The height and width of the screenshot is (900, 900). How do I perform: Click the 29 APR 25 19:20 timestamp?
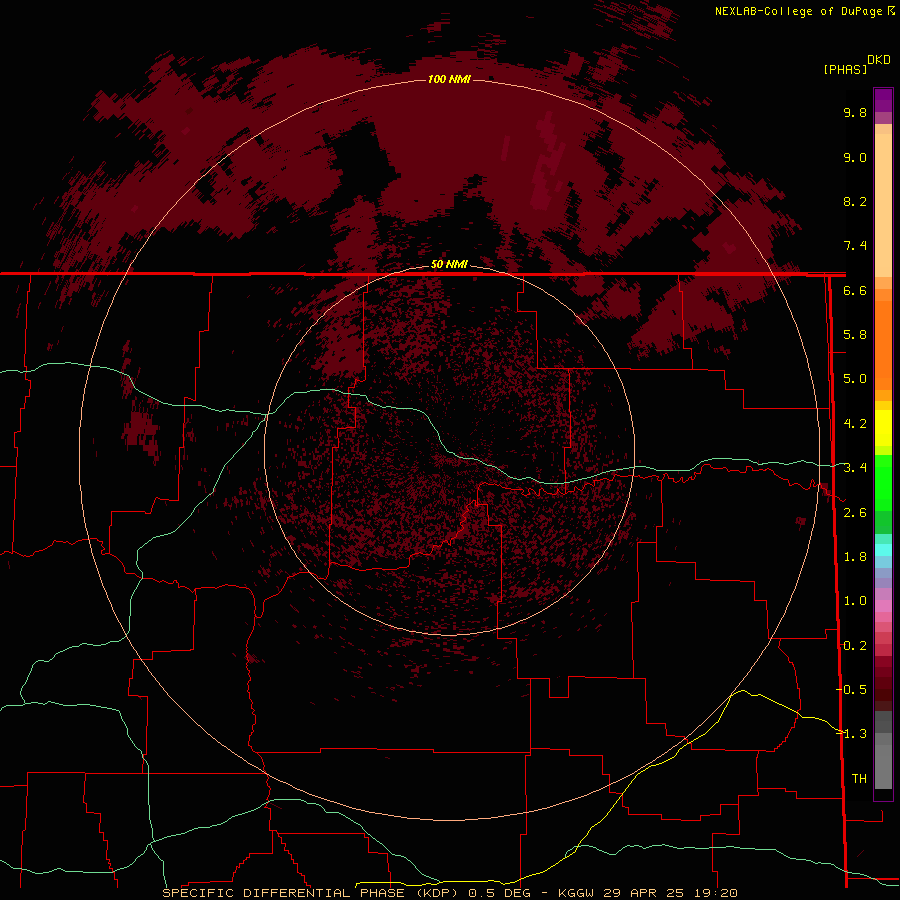coord(670,893)
